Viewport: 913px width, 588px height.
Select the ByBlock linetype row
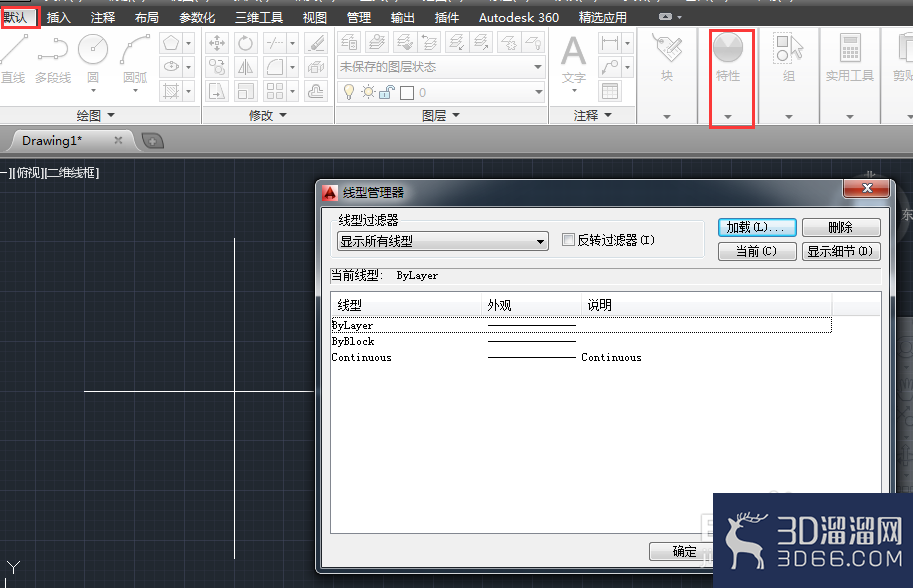tap(581, 341)
